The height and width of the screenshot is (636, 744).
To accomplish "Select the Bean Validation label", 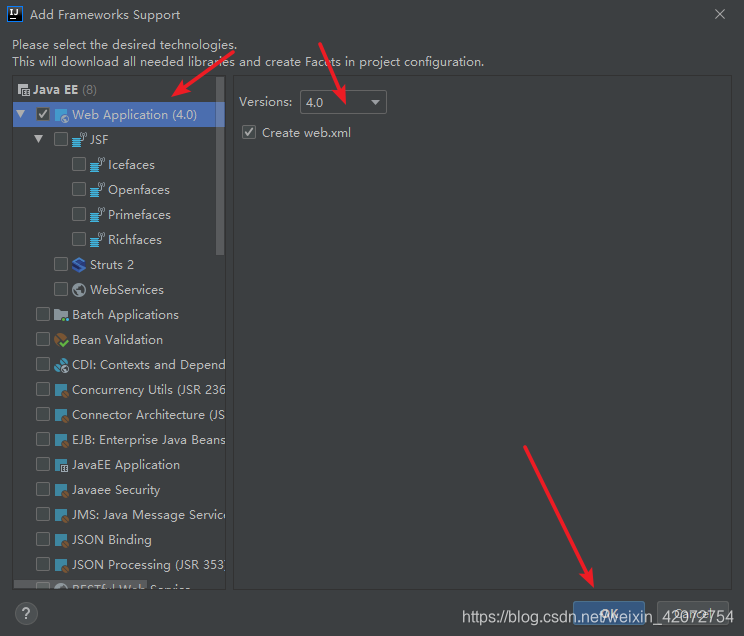I will (x=118, y=340).
